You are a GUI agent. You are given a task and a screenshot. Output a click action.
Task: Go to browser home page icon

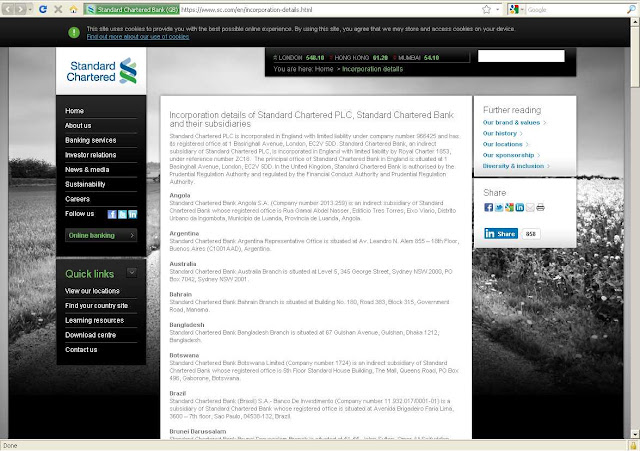(73, 9)
